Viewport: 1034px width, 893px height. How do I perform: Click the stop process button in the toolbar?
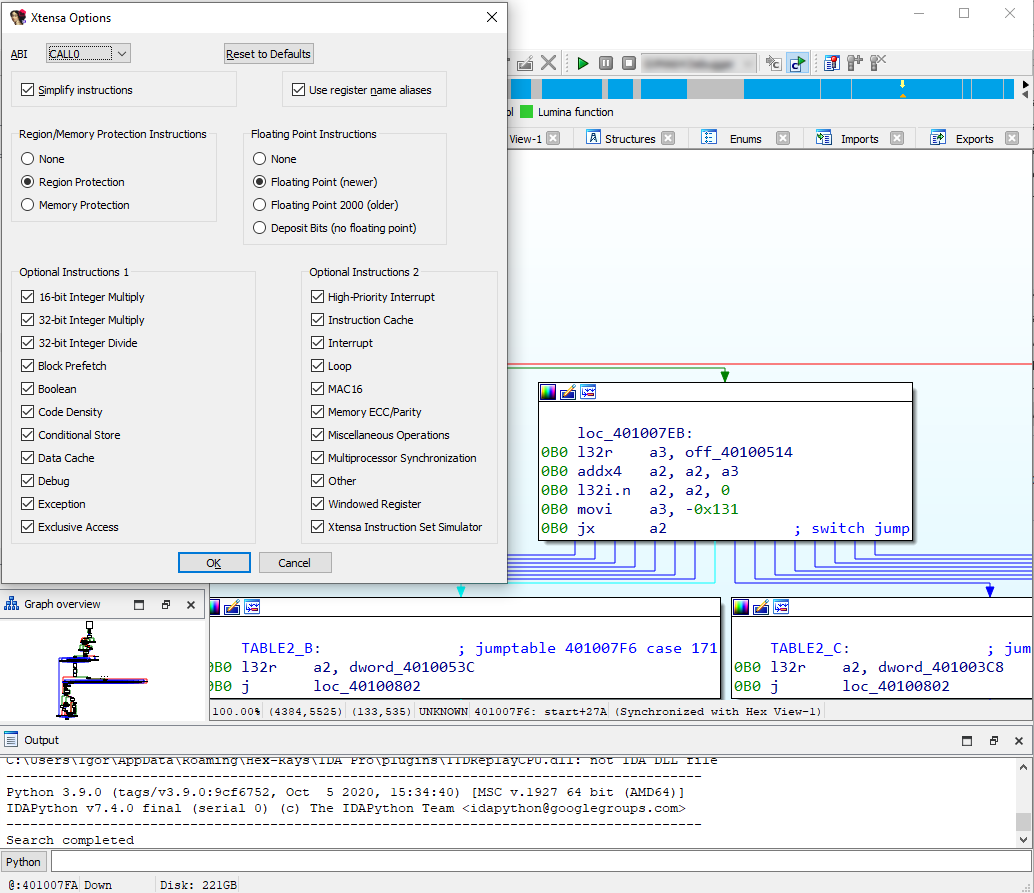coord(629,63)
